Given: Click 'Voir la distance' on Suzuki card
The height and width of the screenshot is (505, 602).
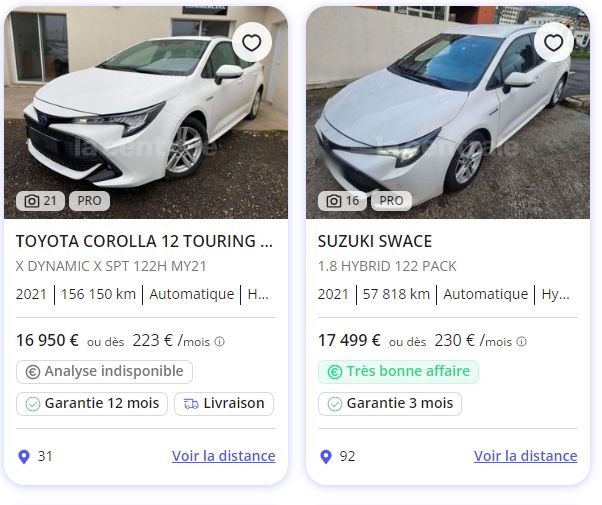Looking at the screenshot, I should [x=525, y=456].
